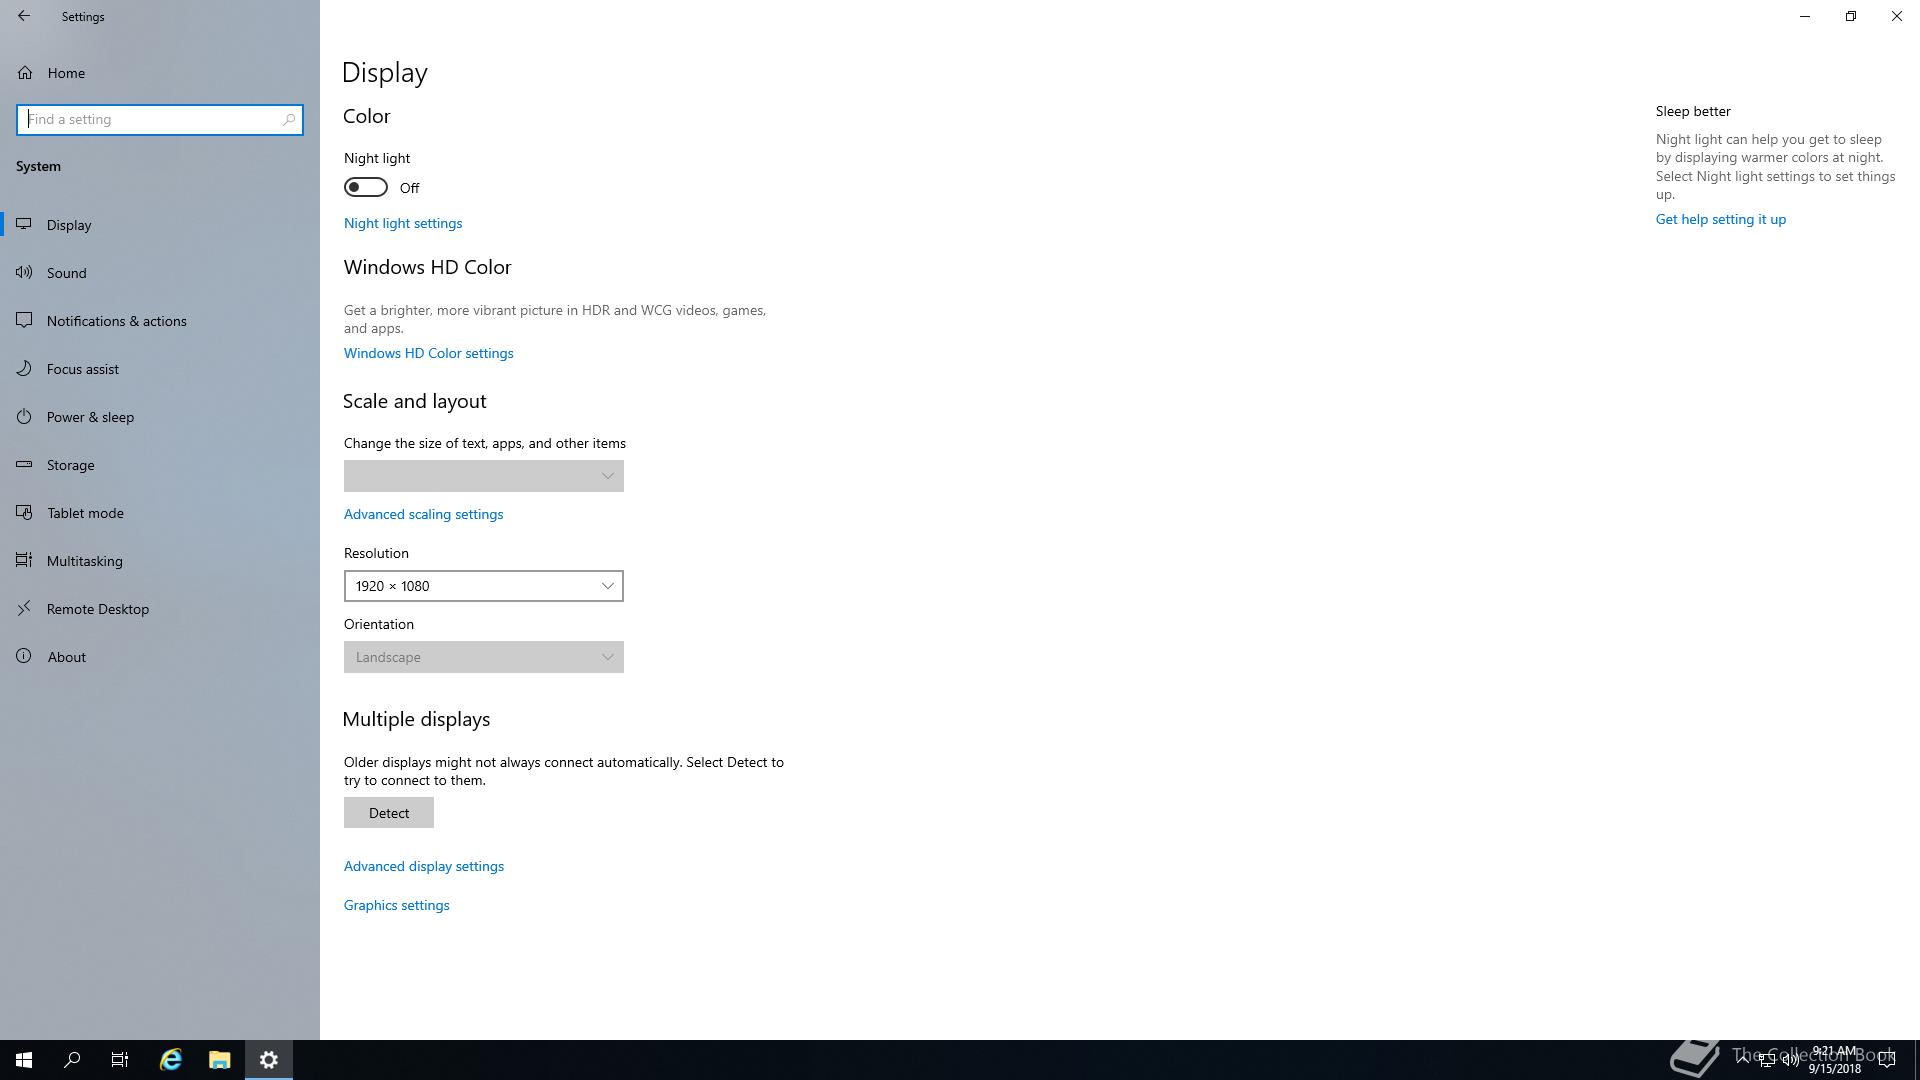Open the text size scaling dropdown
Viewport: 1920px width, 1080px height.
pos(484,476)
